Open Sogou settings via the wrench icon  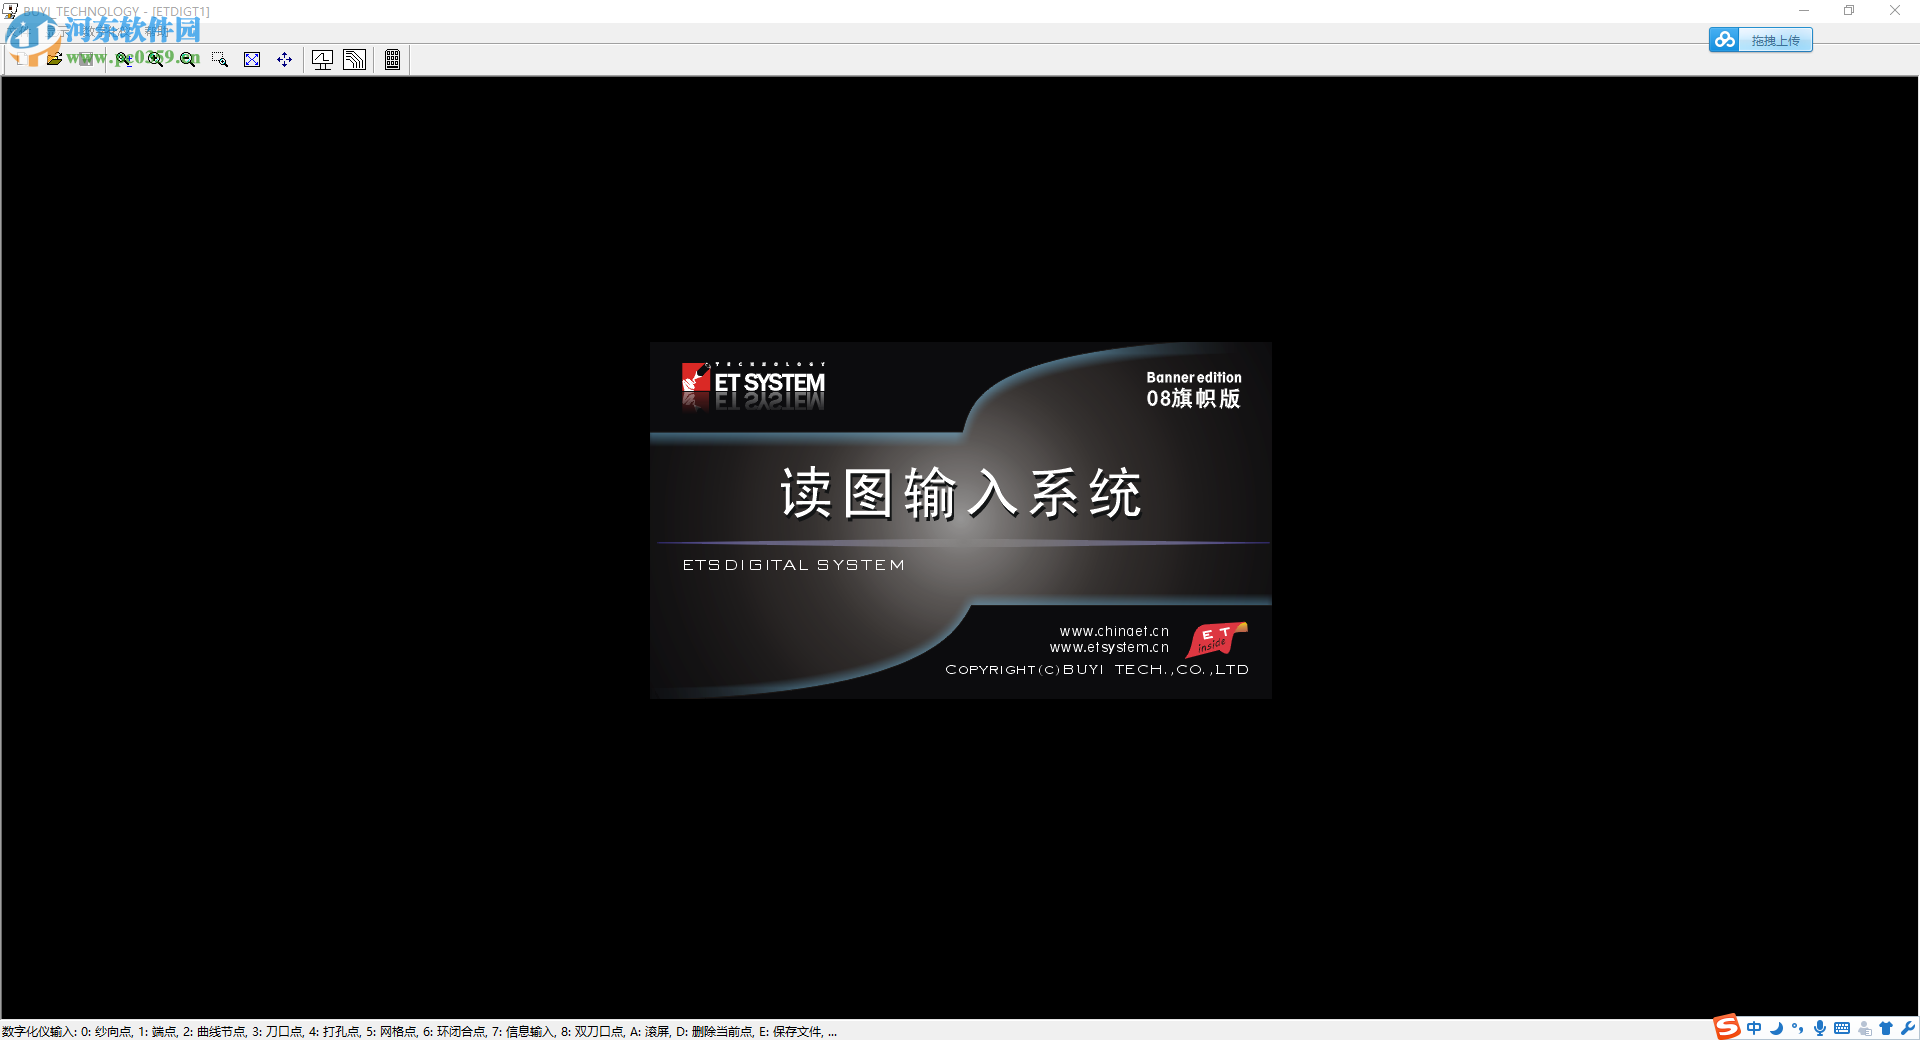(x=1908, y=1028)
